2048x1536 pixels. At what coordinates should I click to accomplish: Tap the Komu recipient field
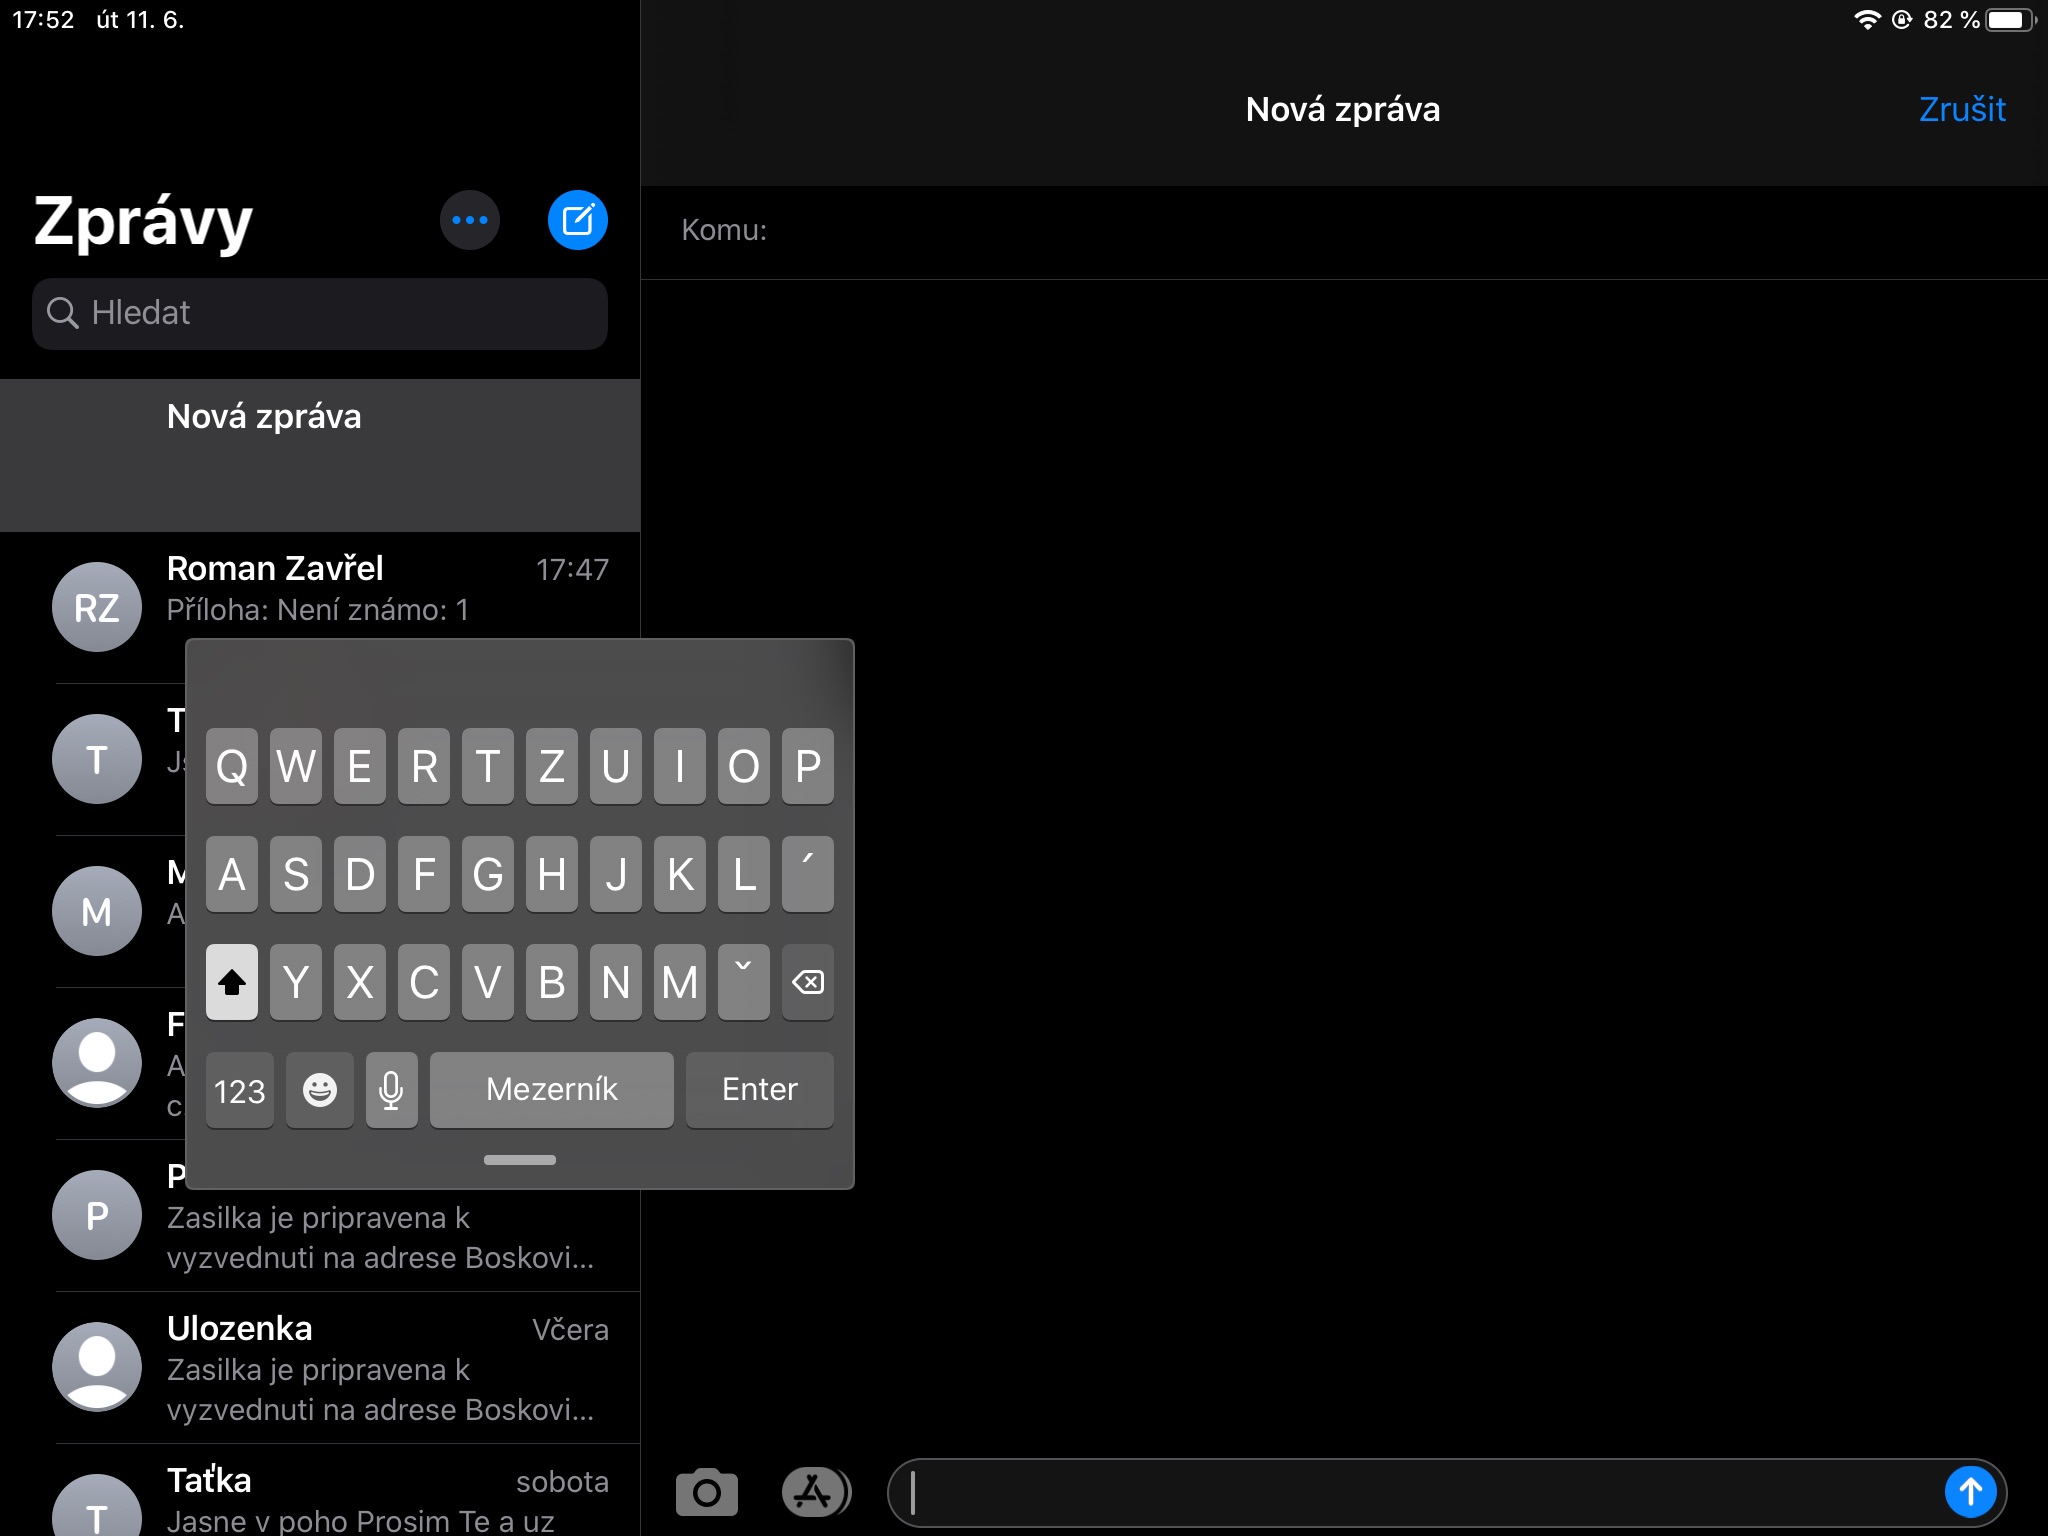pos(1344,231)
